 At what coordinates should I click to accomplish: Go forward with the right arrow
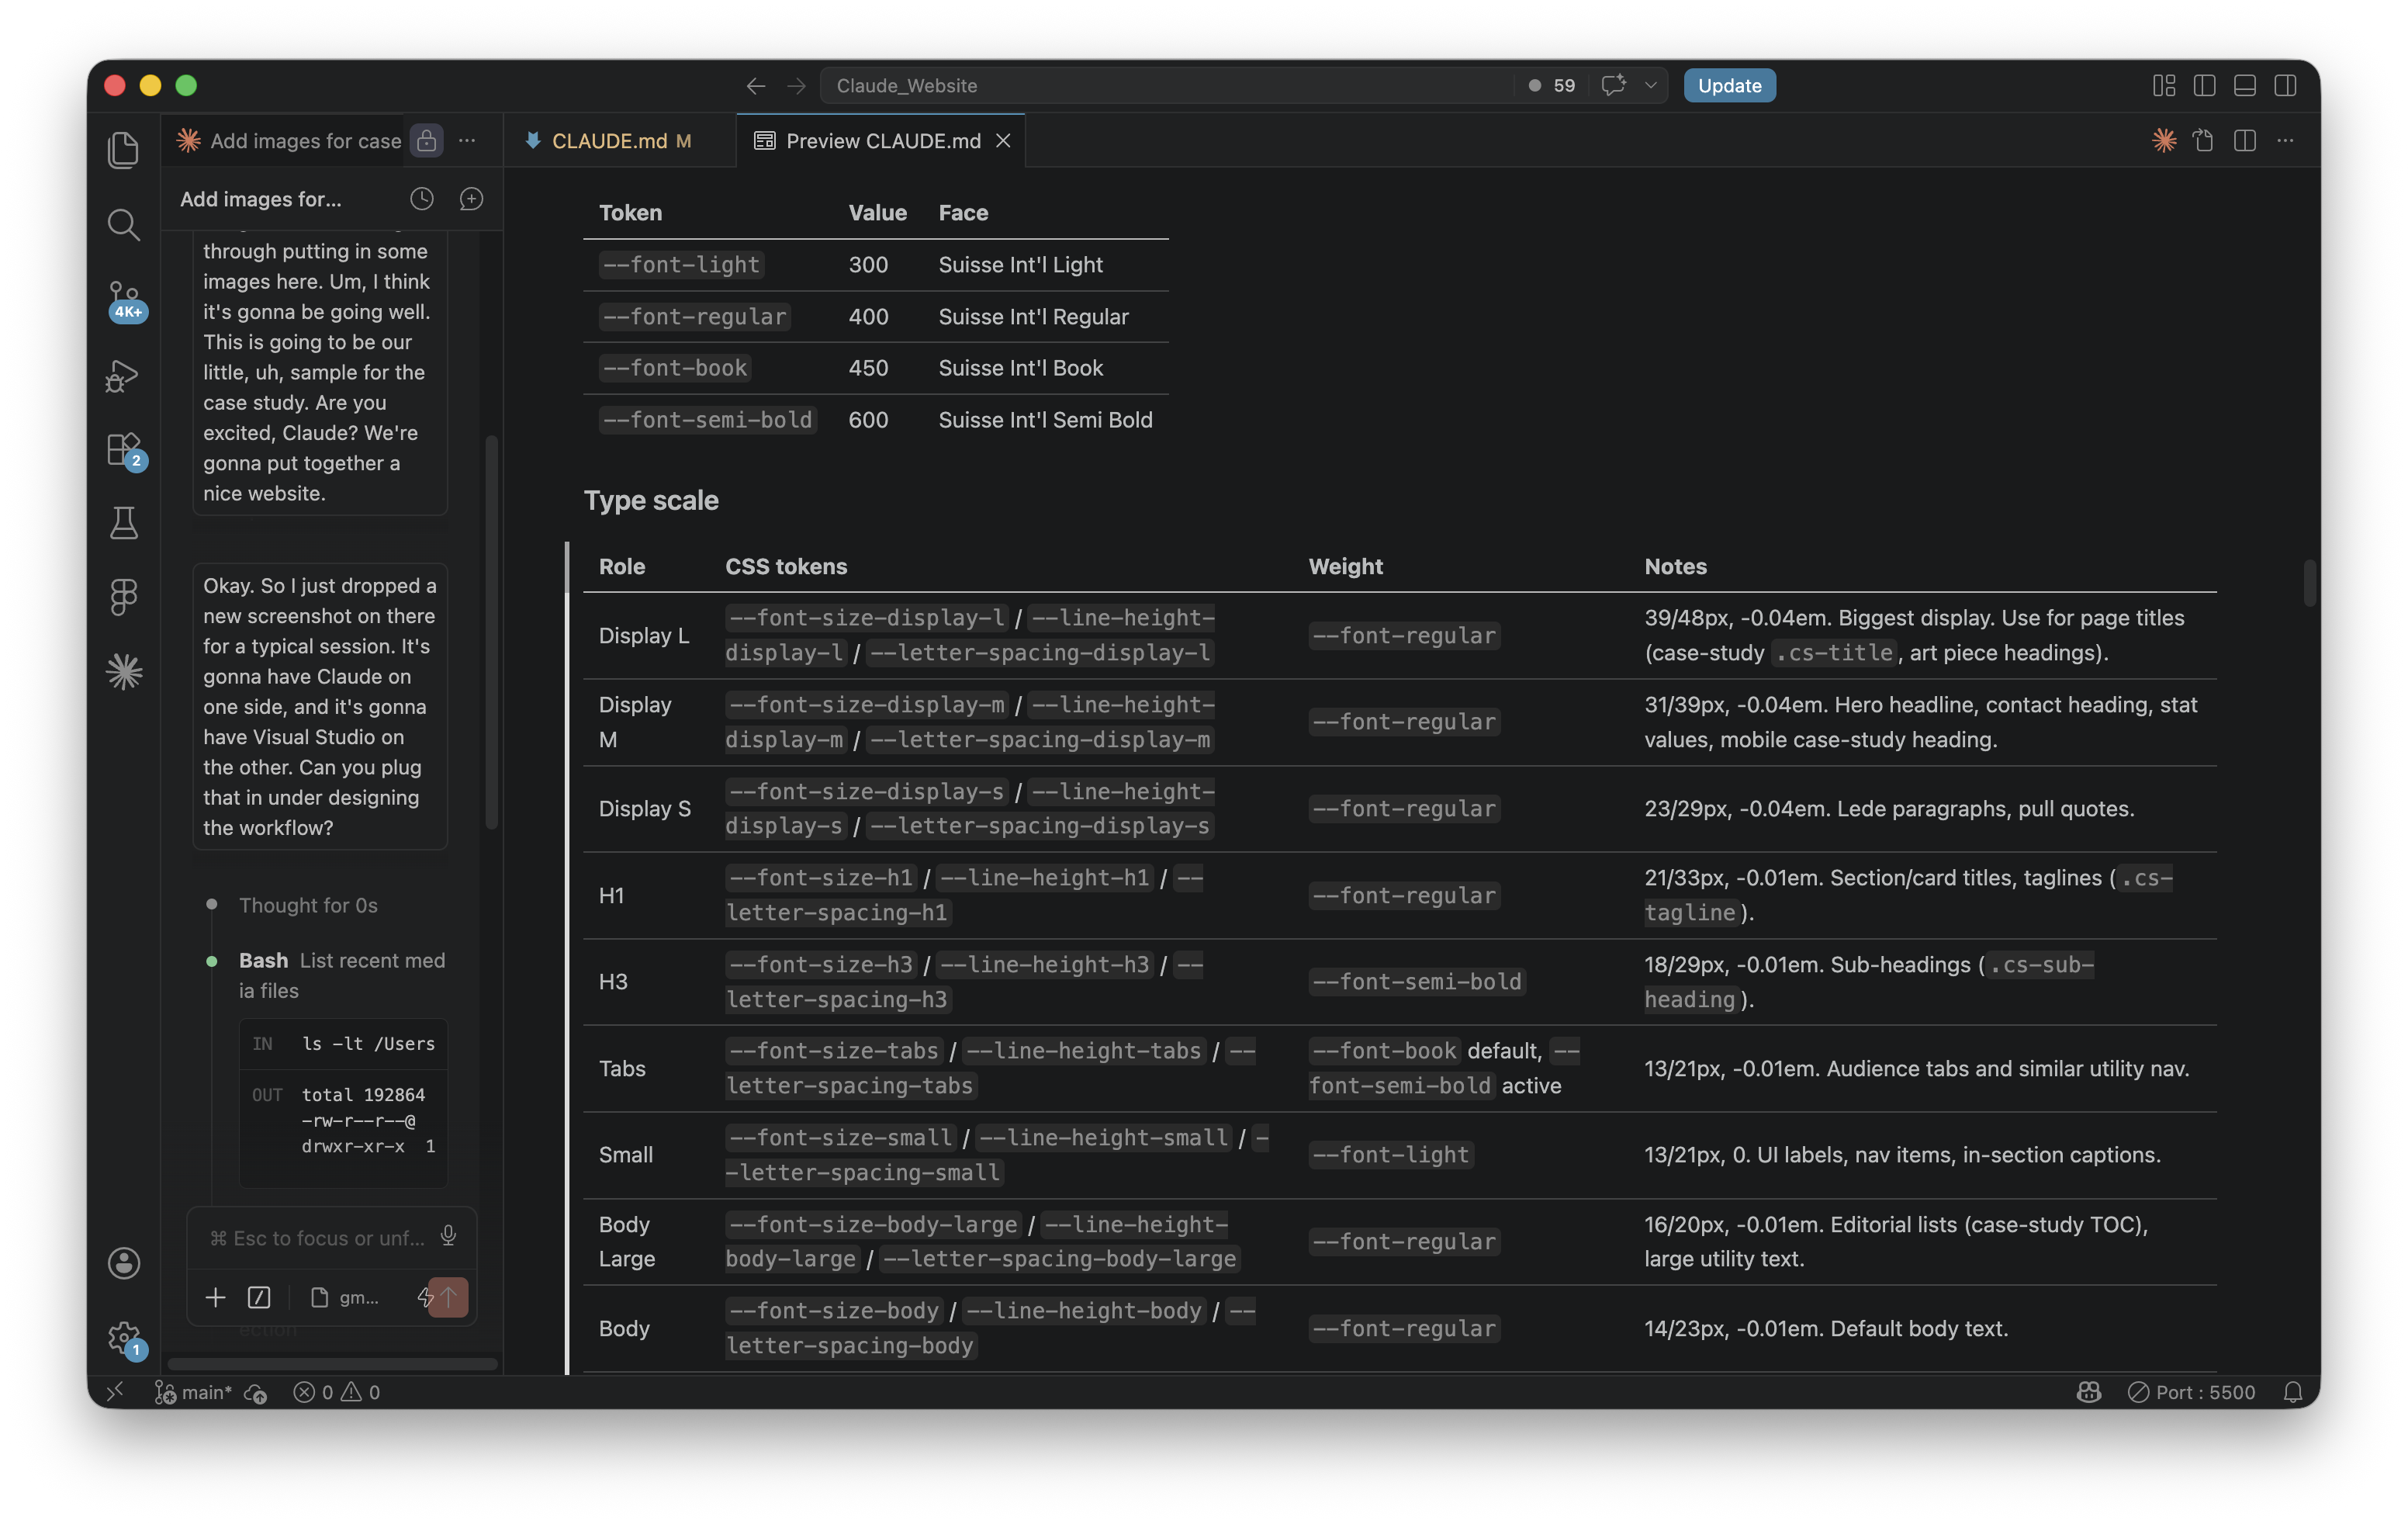(796, 86)
